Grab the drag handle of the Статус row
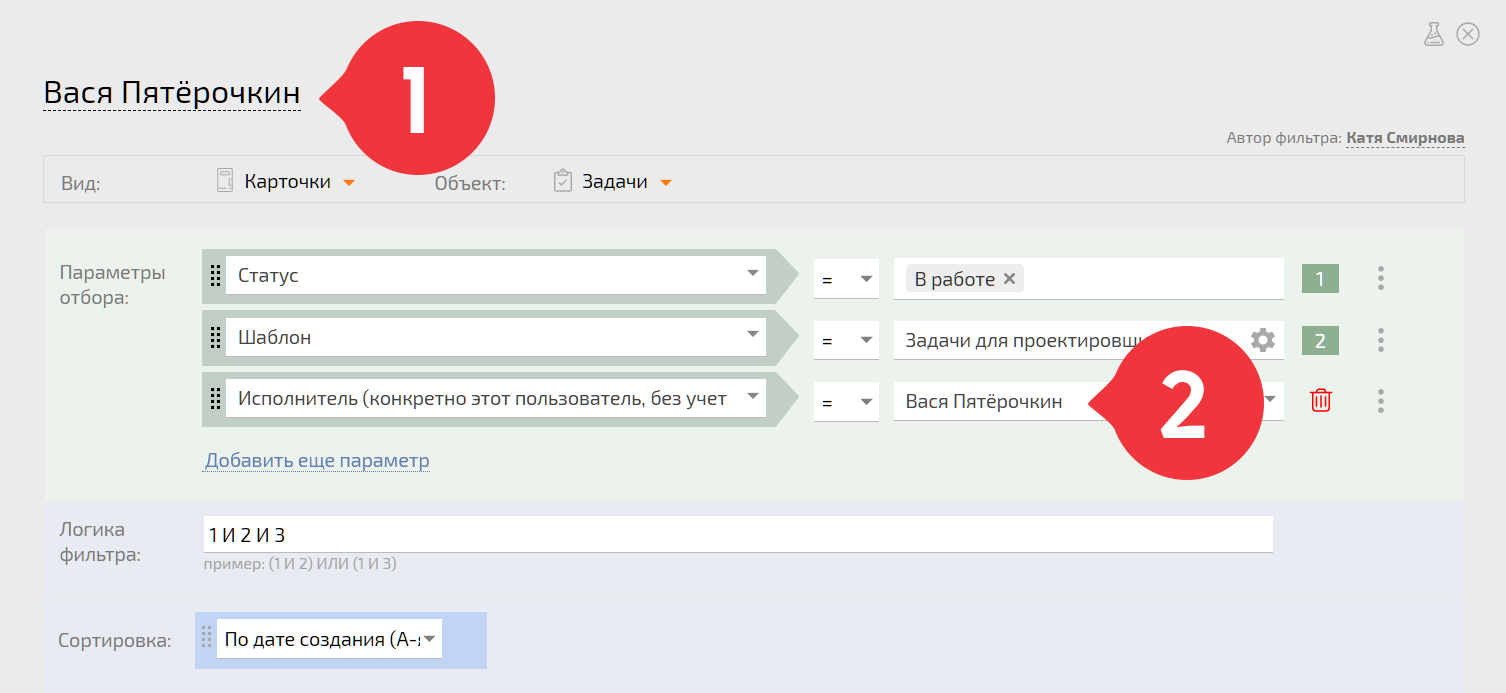This screenshot has height=693, width=1506. pos(215,276)
